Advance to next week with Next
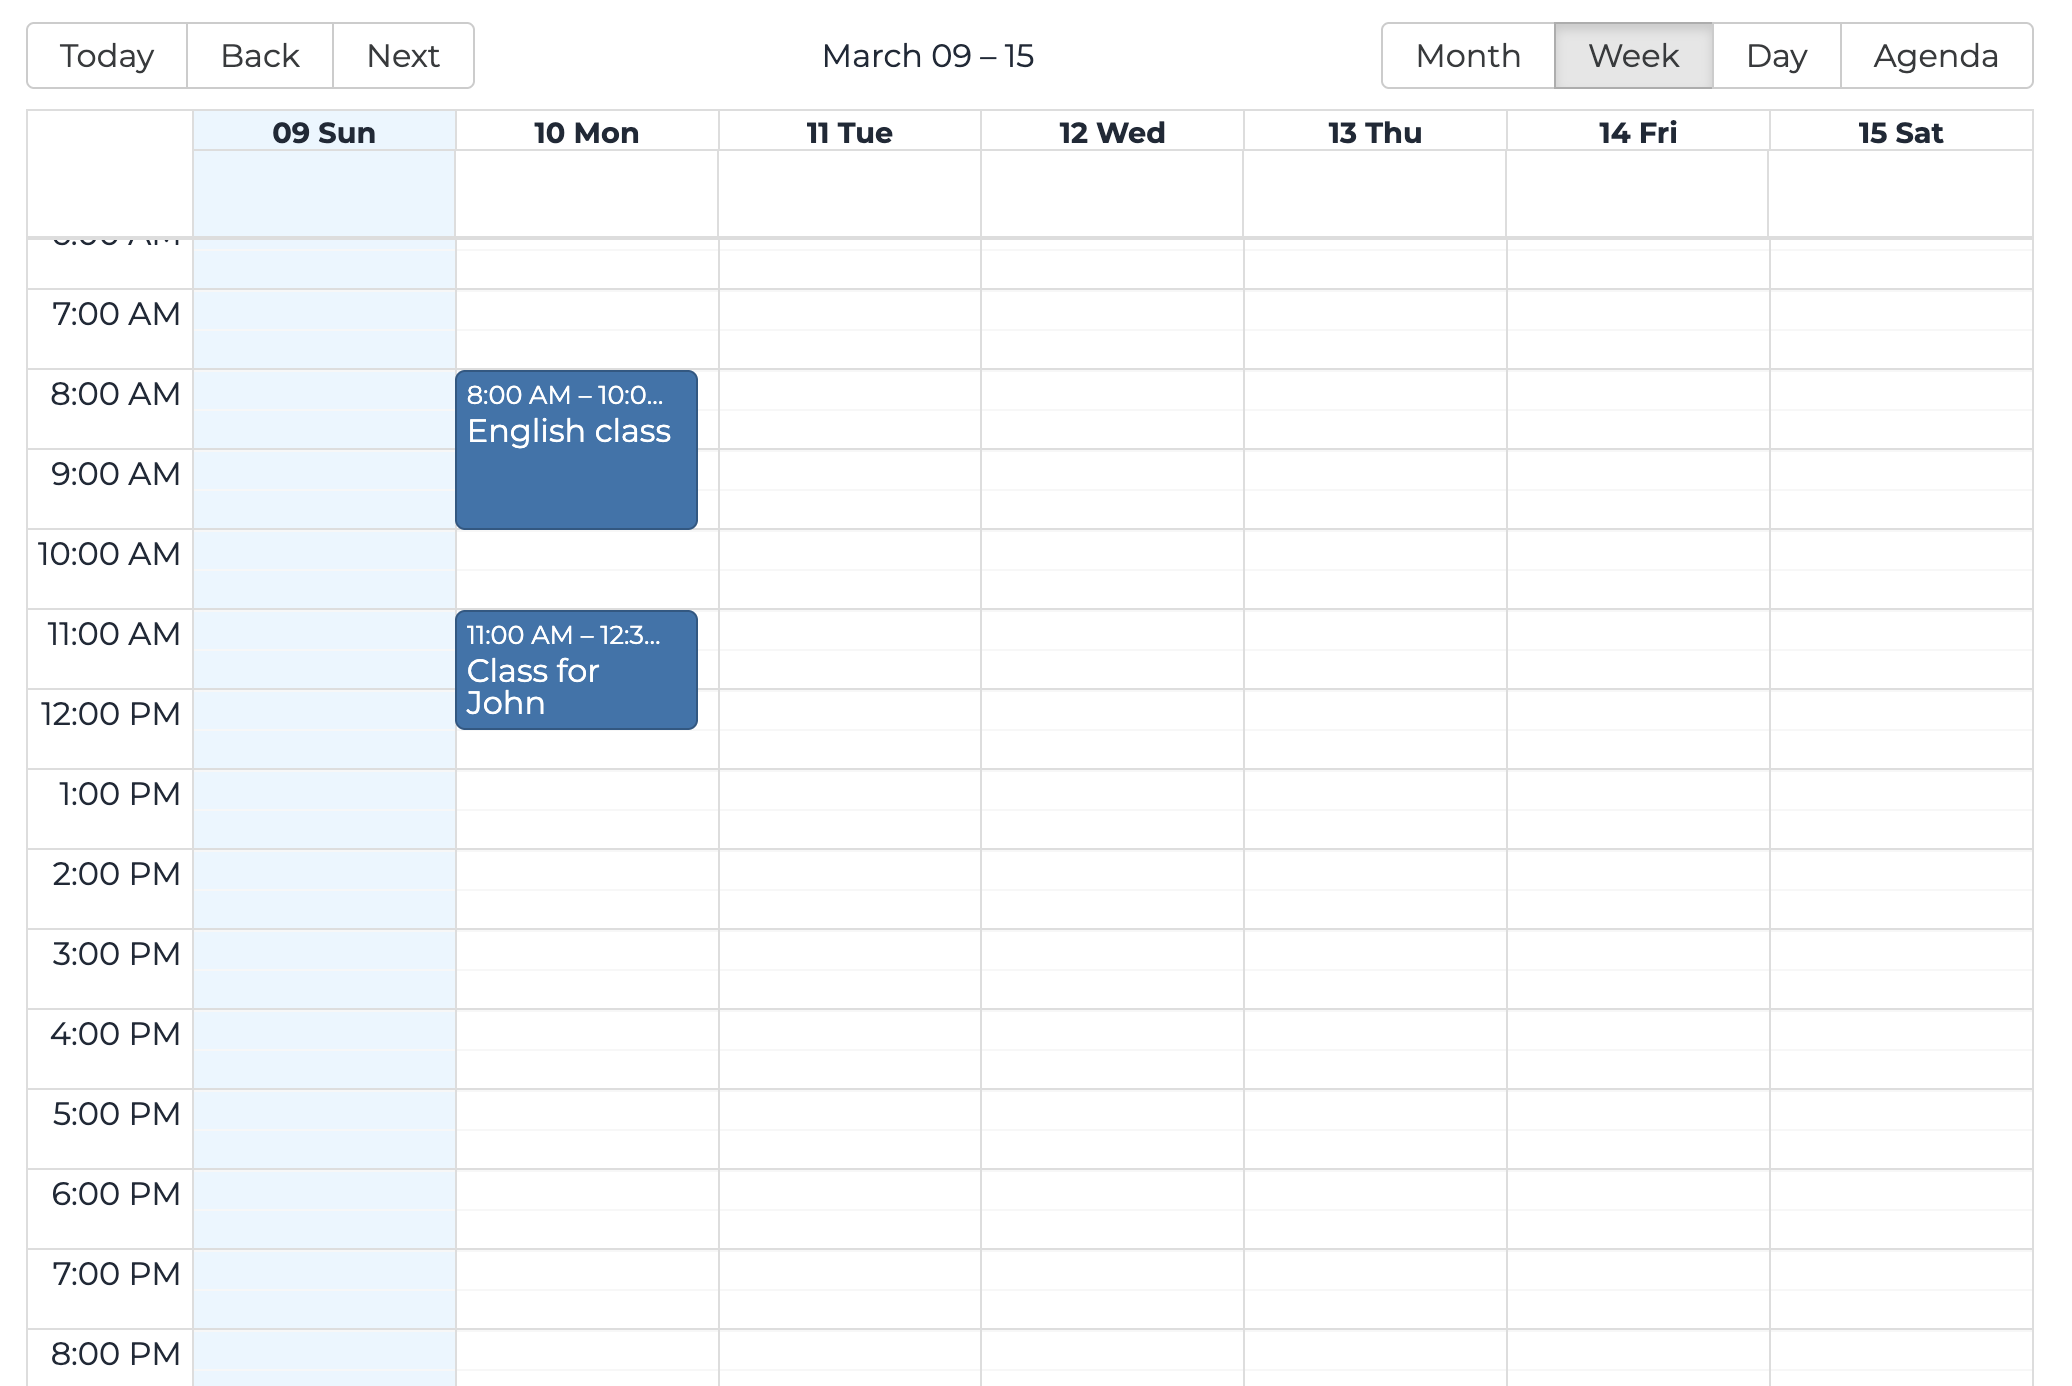 [x=403, y=56]
